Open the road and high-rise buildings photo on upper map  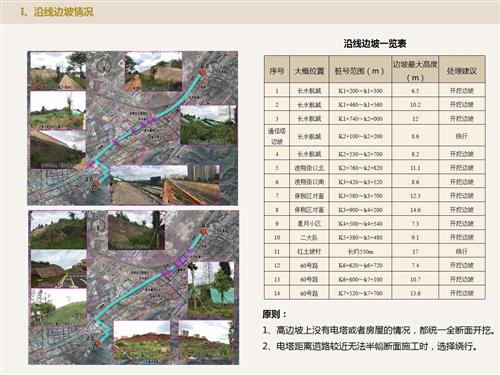pos(165,185)
